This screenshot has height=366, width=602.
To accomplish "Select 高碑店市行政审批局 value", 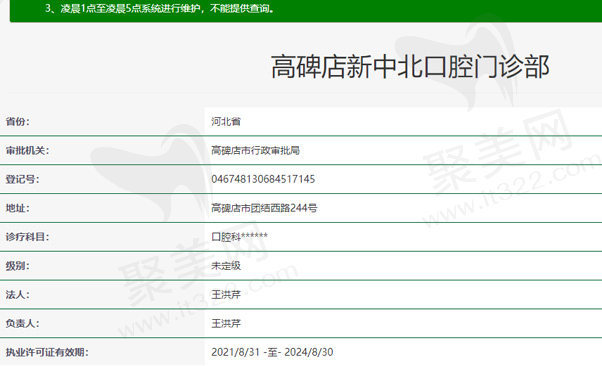I will pyautogui.click(x=255, y=150).
